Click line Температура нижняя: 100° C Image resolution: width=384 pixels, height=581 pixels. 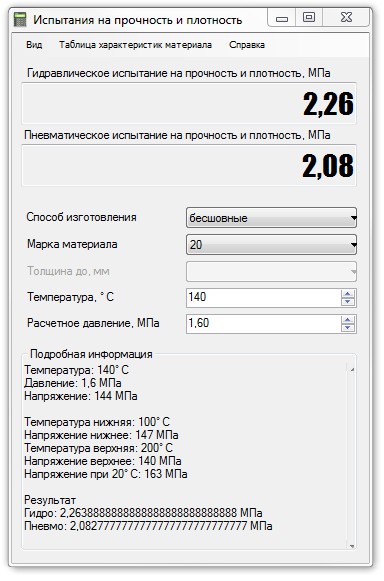pyautogui.click(x=97, y=422)
